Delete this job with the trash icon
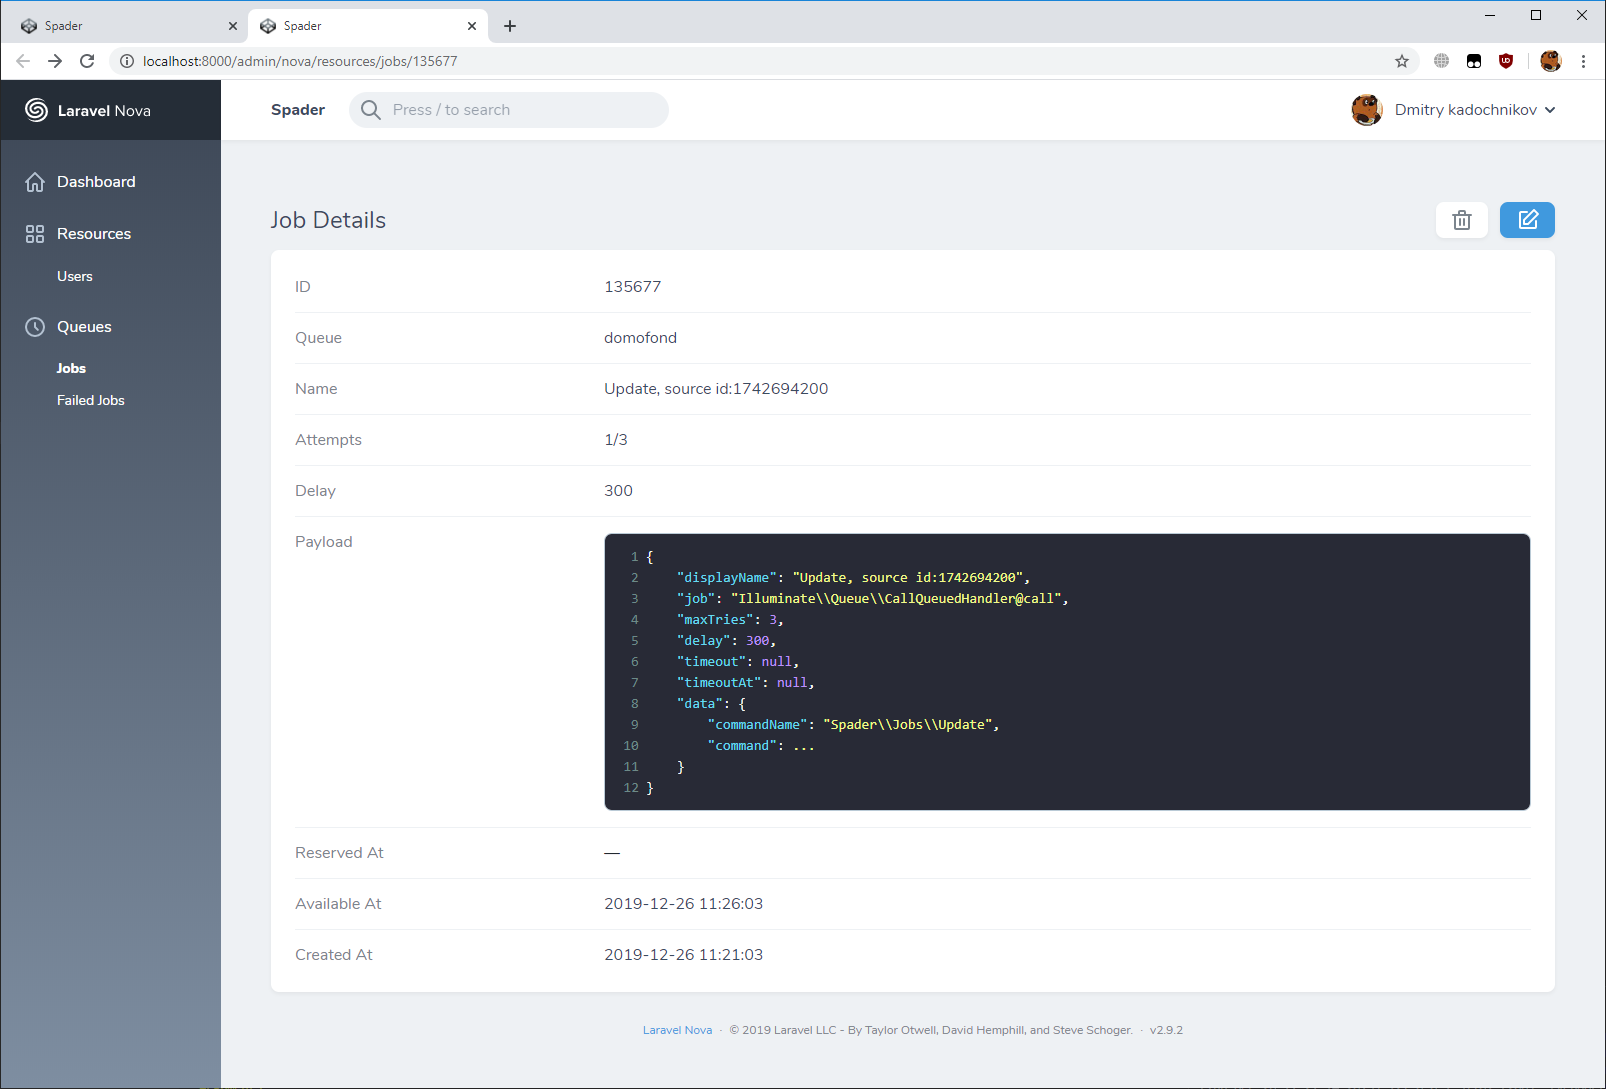Image resolution: width=1606 pixels, height=1089 pixels. coord(1461,220)
